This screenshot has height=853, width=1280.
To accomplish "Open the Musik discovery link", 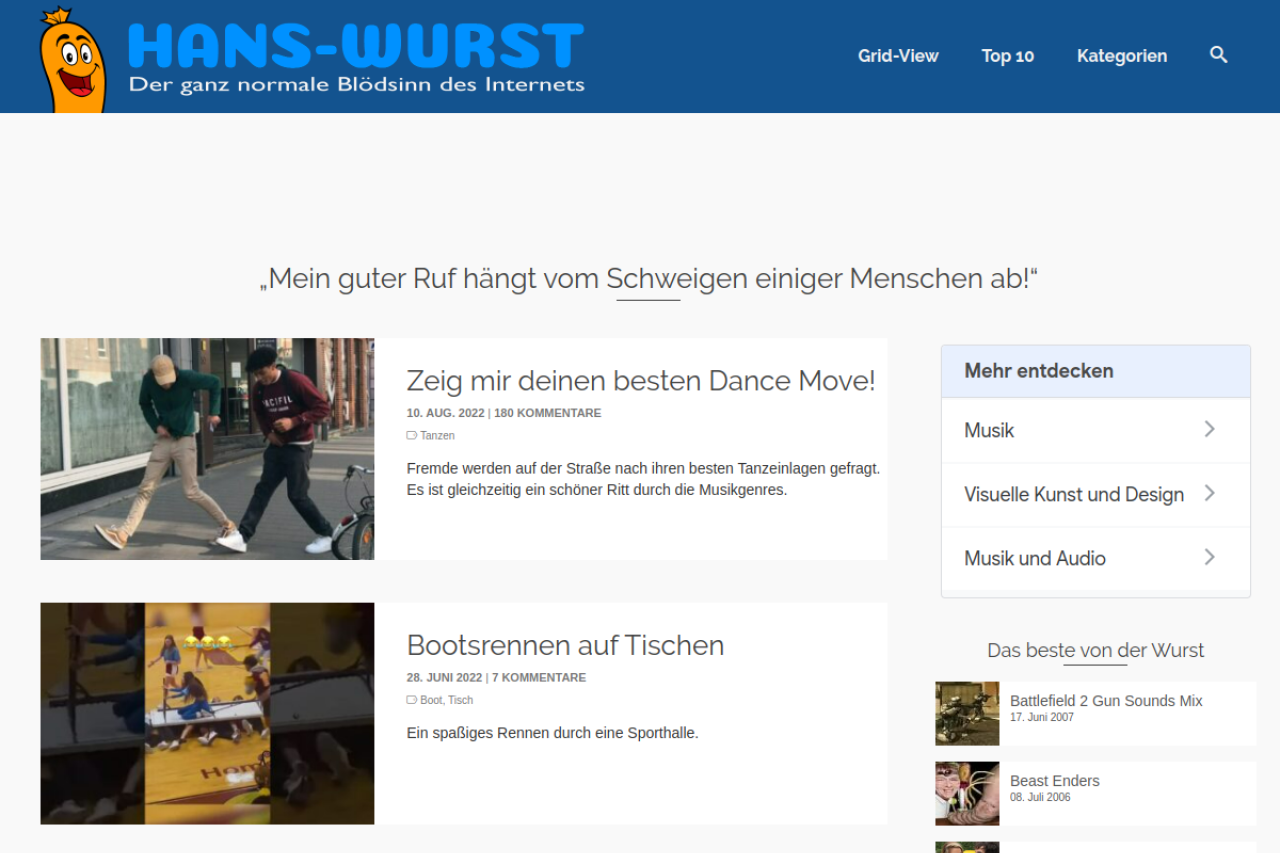I will (989, 431).
